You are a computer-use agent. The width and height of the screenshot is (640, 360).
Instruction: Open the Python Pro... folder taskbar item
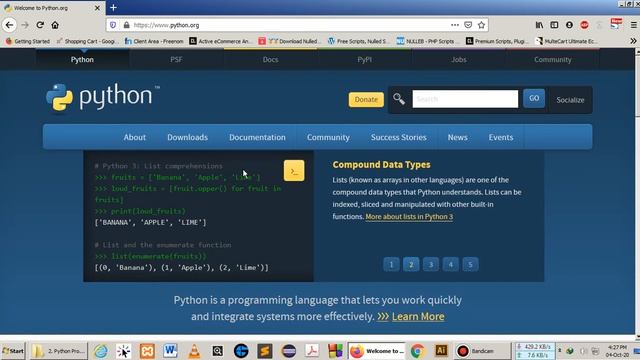point(58,351)
